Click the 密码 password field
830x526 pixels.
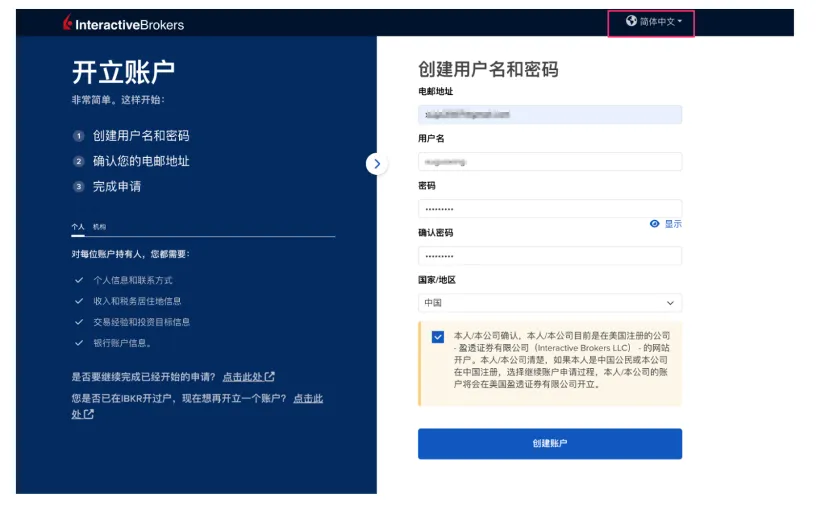(550, 208)
